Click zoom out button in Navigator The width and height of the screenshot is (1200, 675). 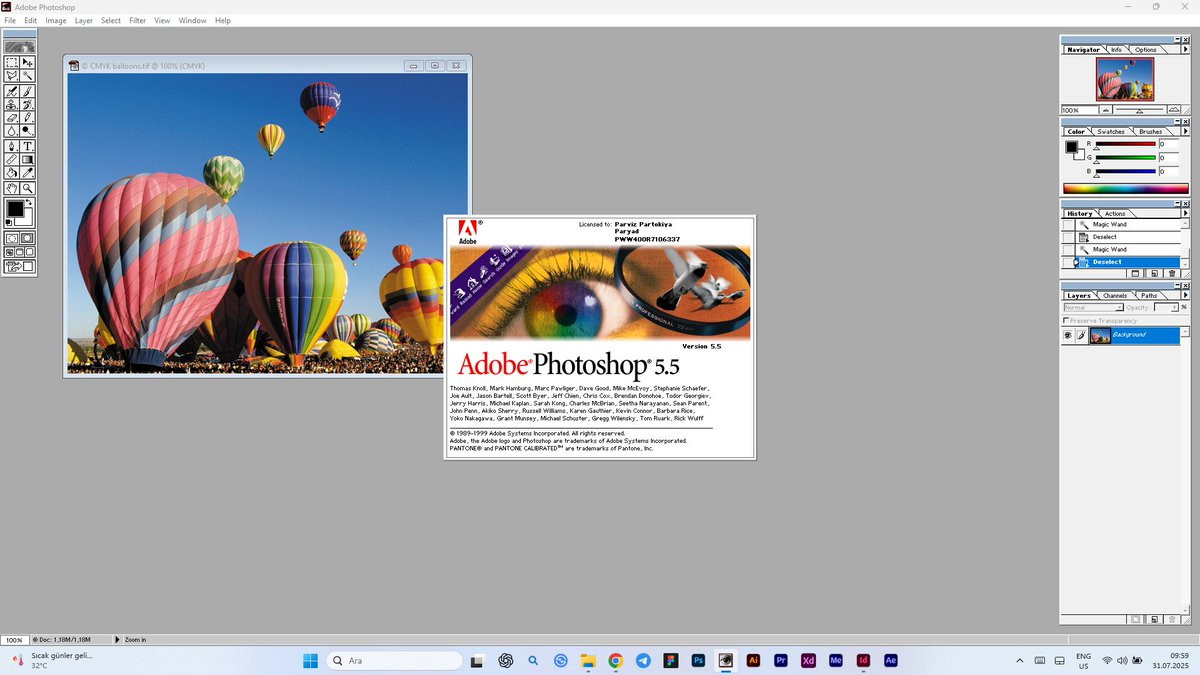tap(1106, 110)
